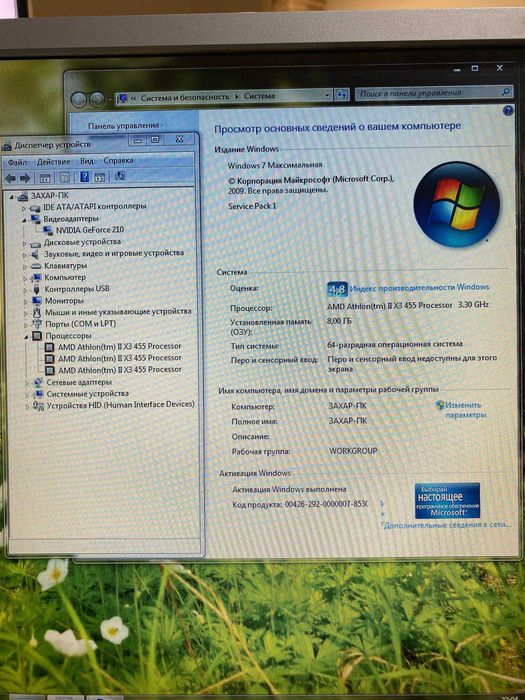Click the Forward arrow in Device Manager toolbar
Image resolution: width=525 pixels, height=700 pixels.
coord(25,178)
